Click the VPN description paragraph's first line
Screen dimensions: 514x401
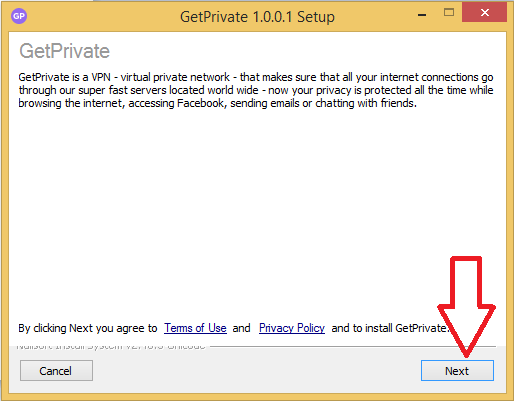pyautogui.click(x=256, y=77)
